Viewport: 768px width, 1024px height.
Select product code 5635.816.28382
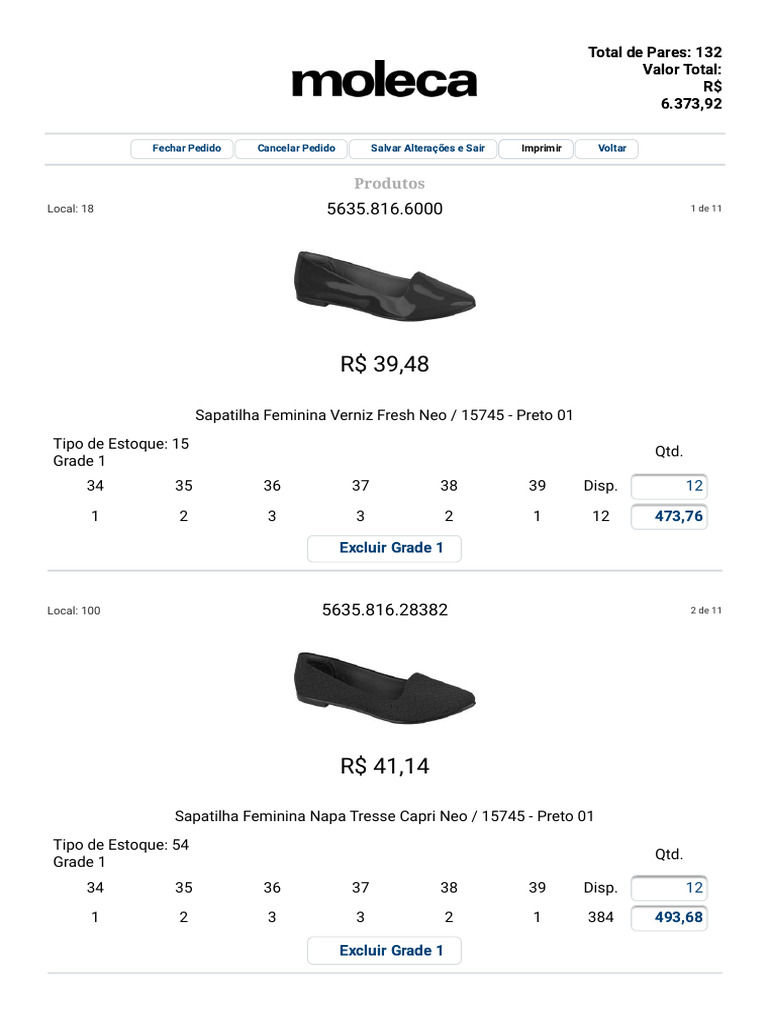click(385, 610)
